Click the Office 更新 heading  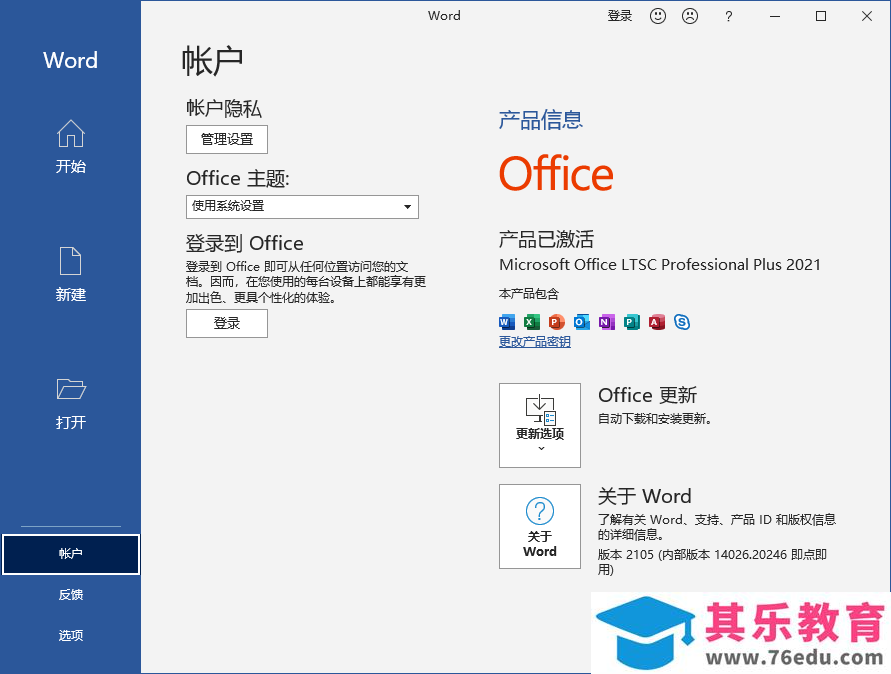click(647, 395)
